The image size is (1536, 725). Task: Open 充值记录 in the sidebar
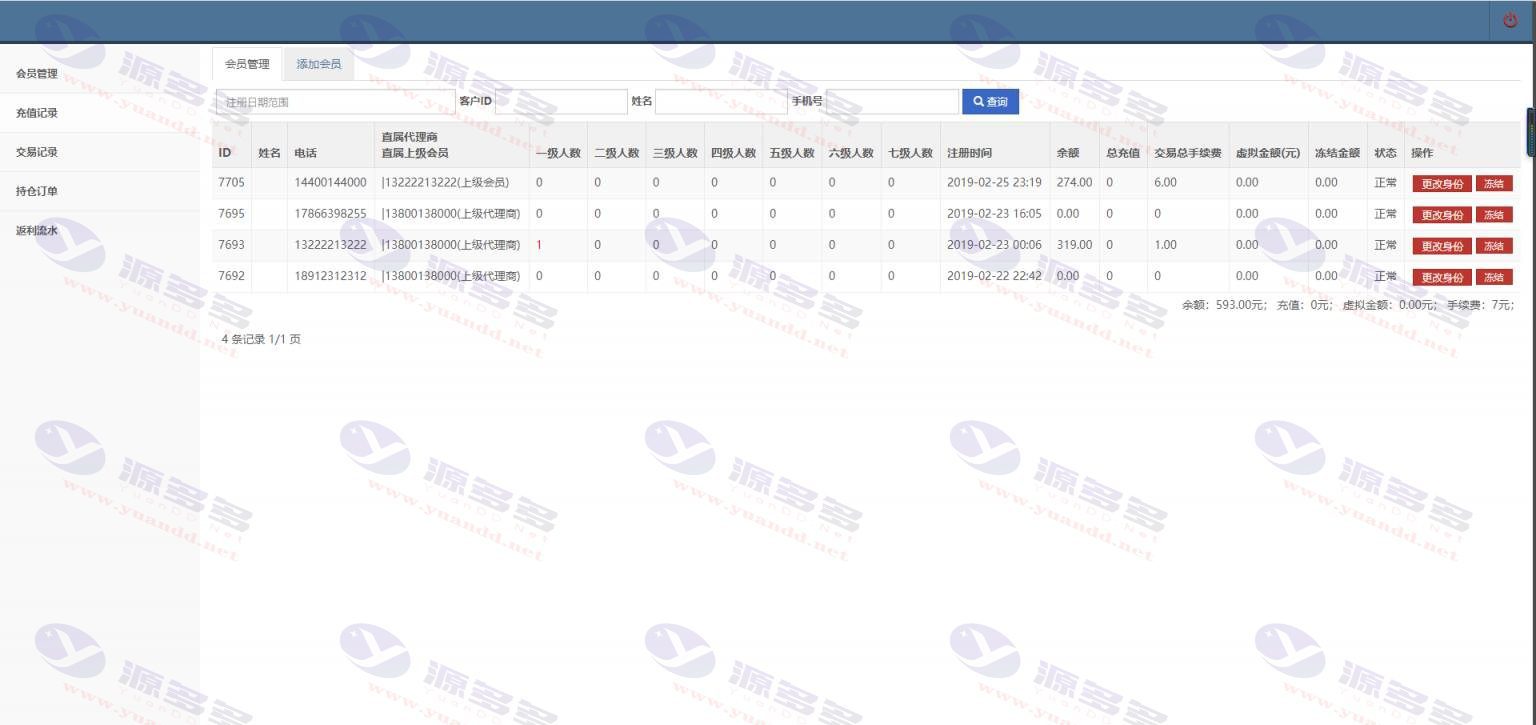(37, 113)
